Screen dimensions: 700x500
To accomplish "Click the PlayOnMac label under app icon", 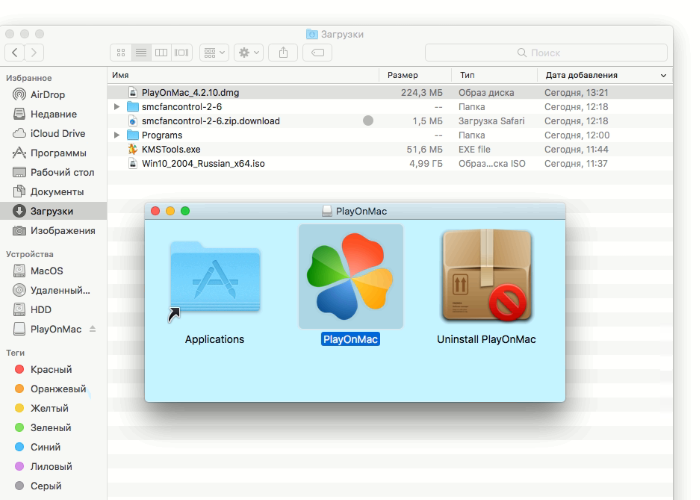I will (350, 339).
